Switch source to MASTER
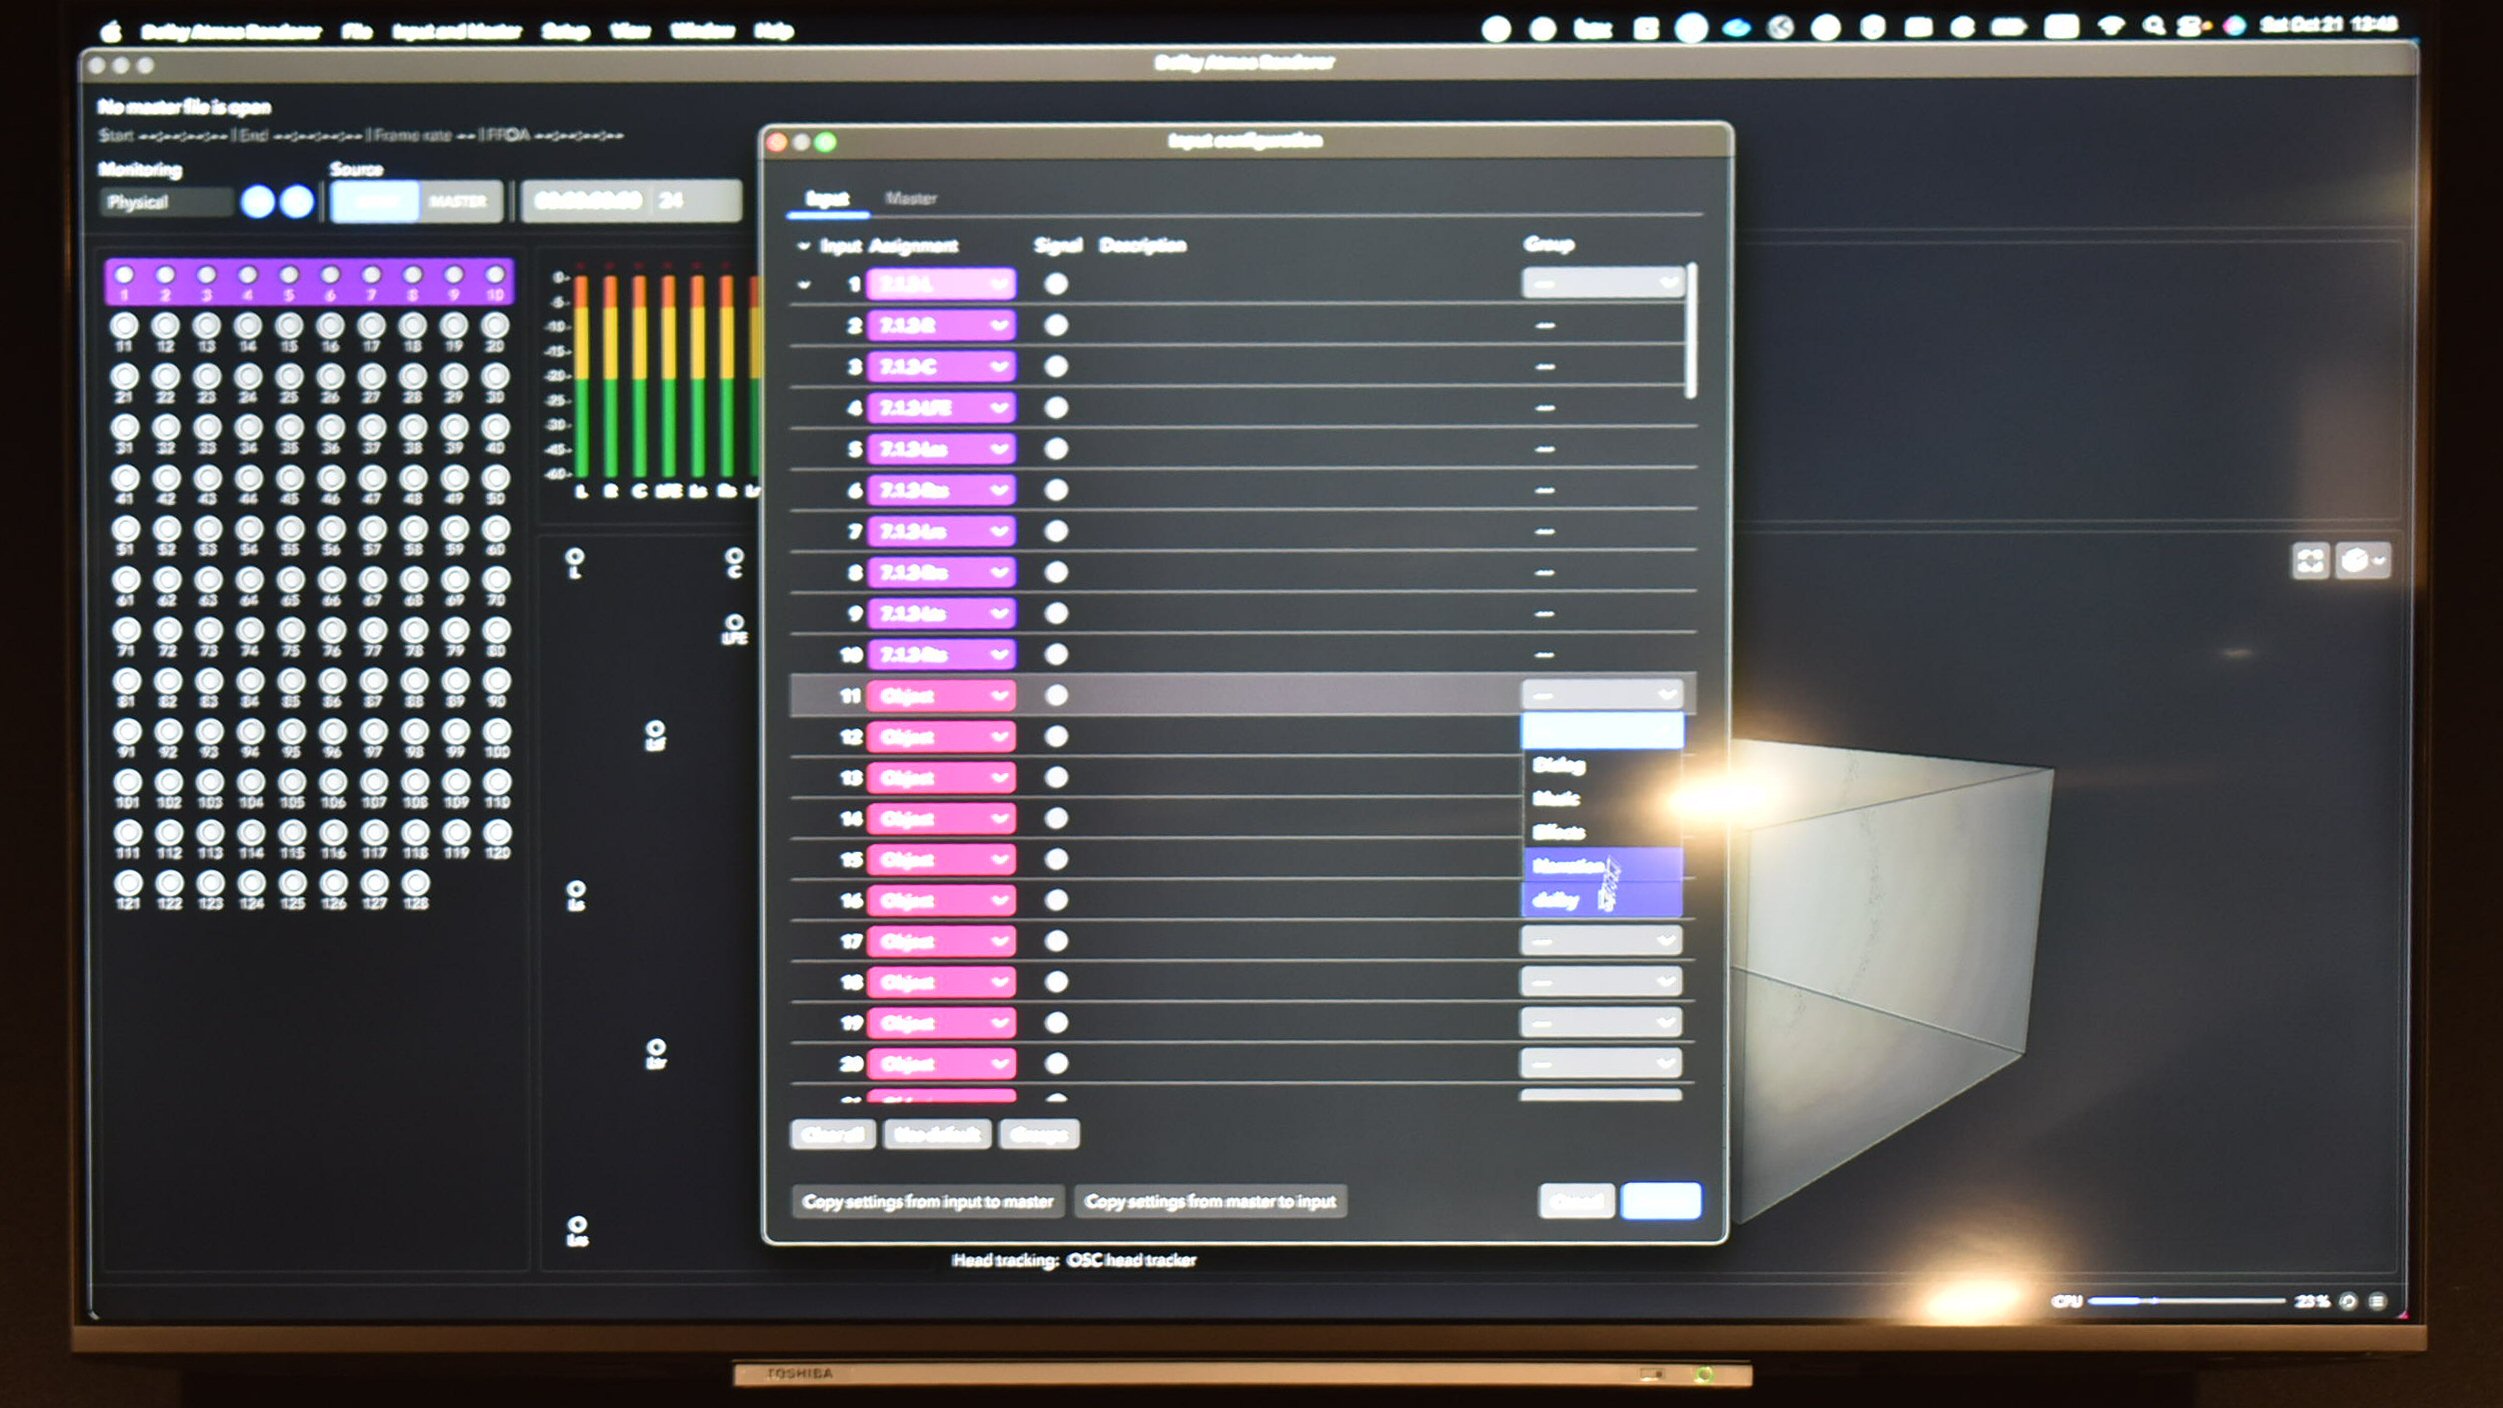Image resolution: width=2503 pixels, height=1408 pixels. [458, 202]
